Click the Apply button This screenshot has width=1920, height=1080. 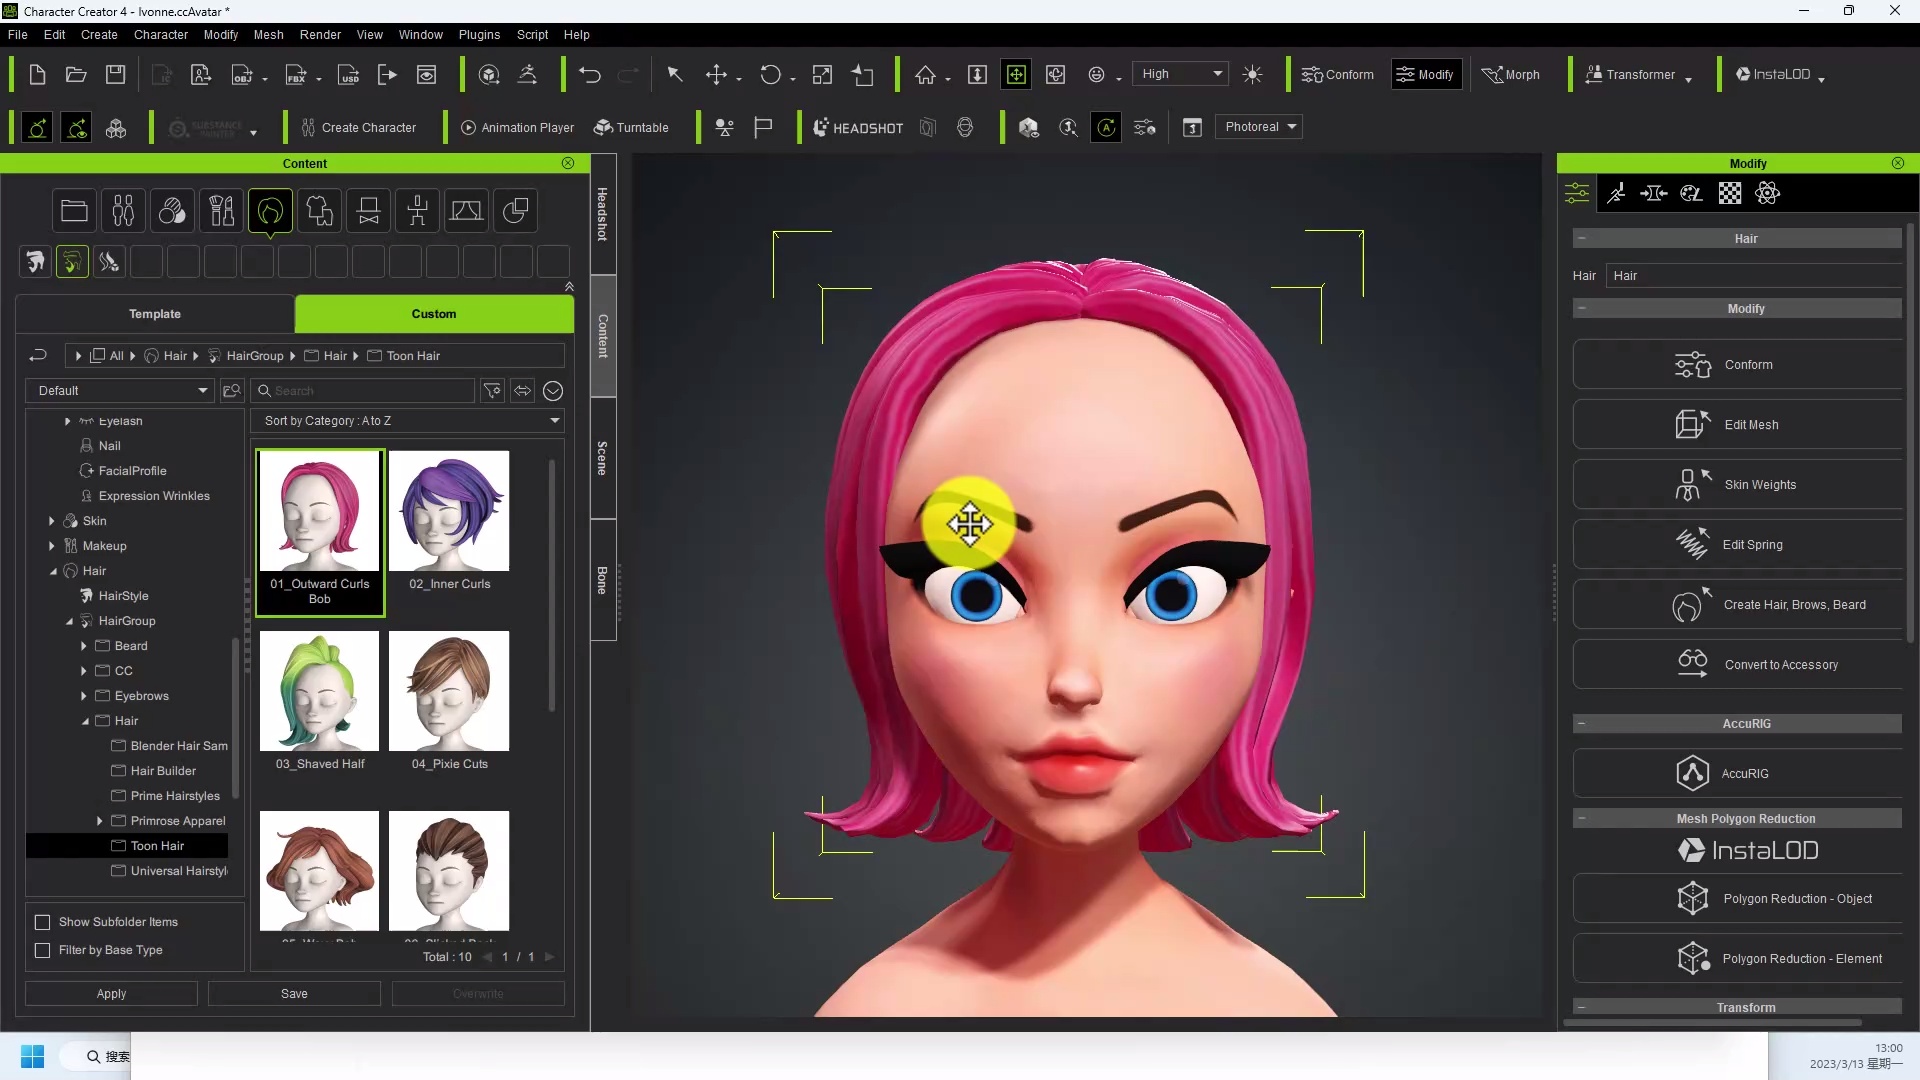111,994
